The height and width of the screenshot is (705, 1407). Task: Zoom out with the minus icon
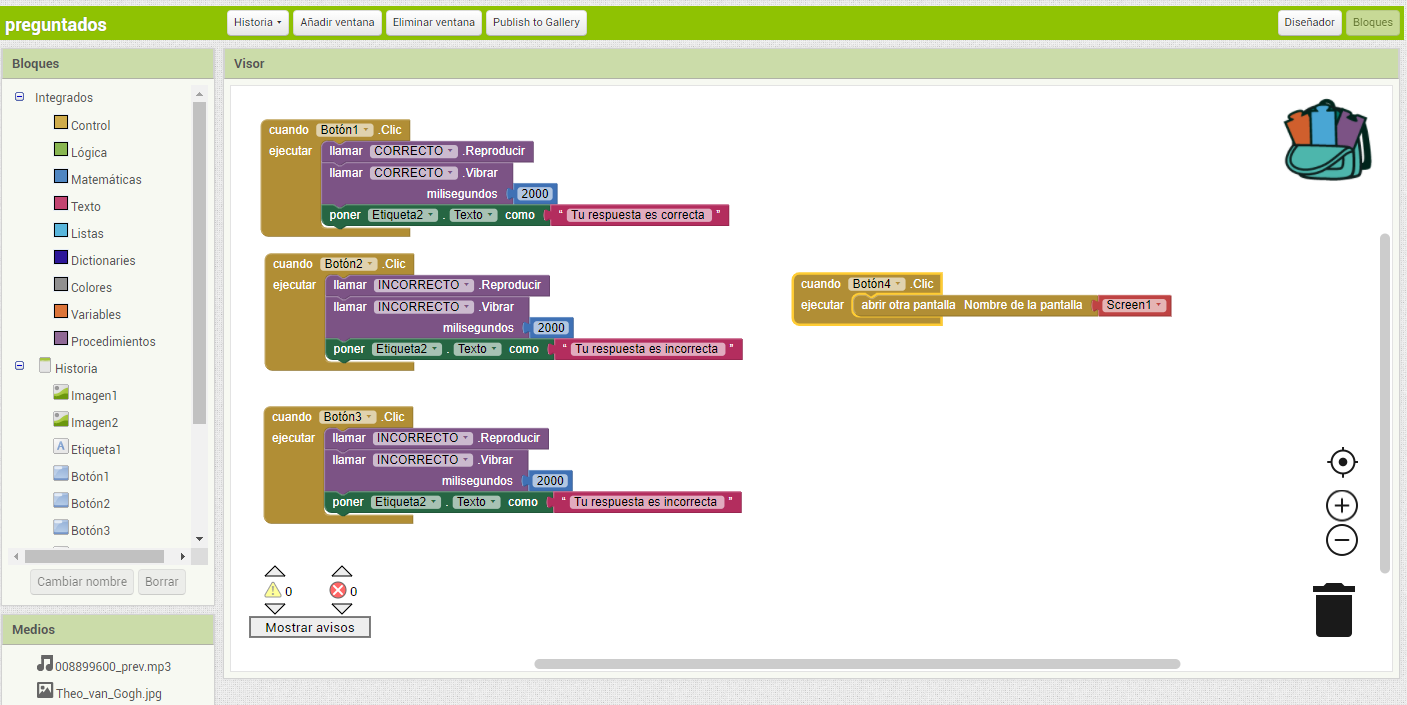[x=1342, y=540]
